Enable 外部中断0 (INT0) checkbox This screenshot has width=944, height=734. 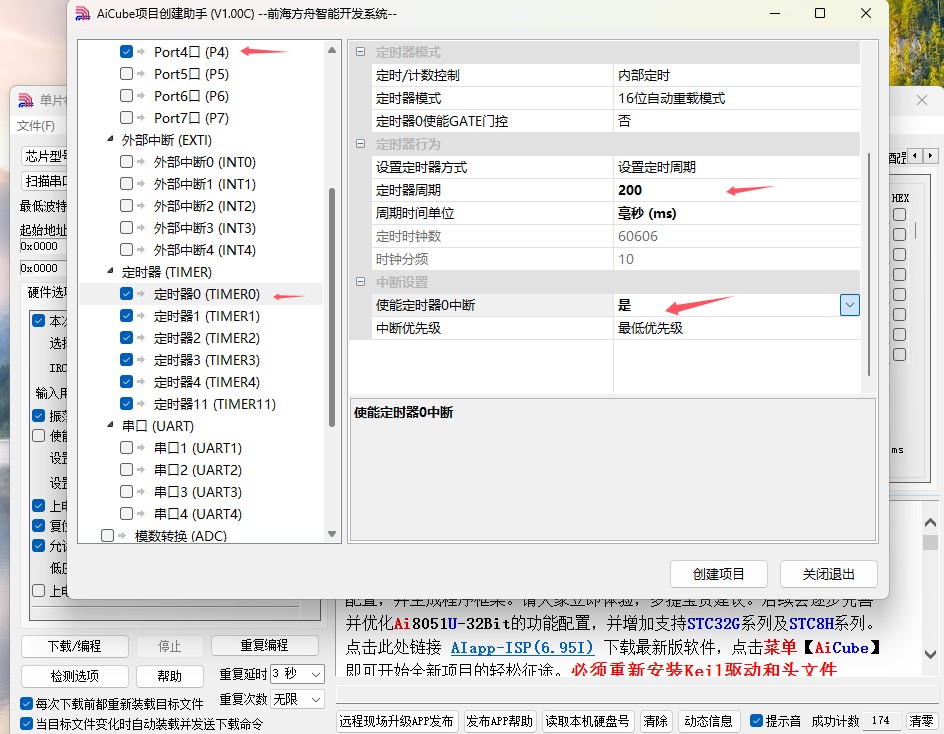(126, 161)
